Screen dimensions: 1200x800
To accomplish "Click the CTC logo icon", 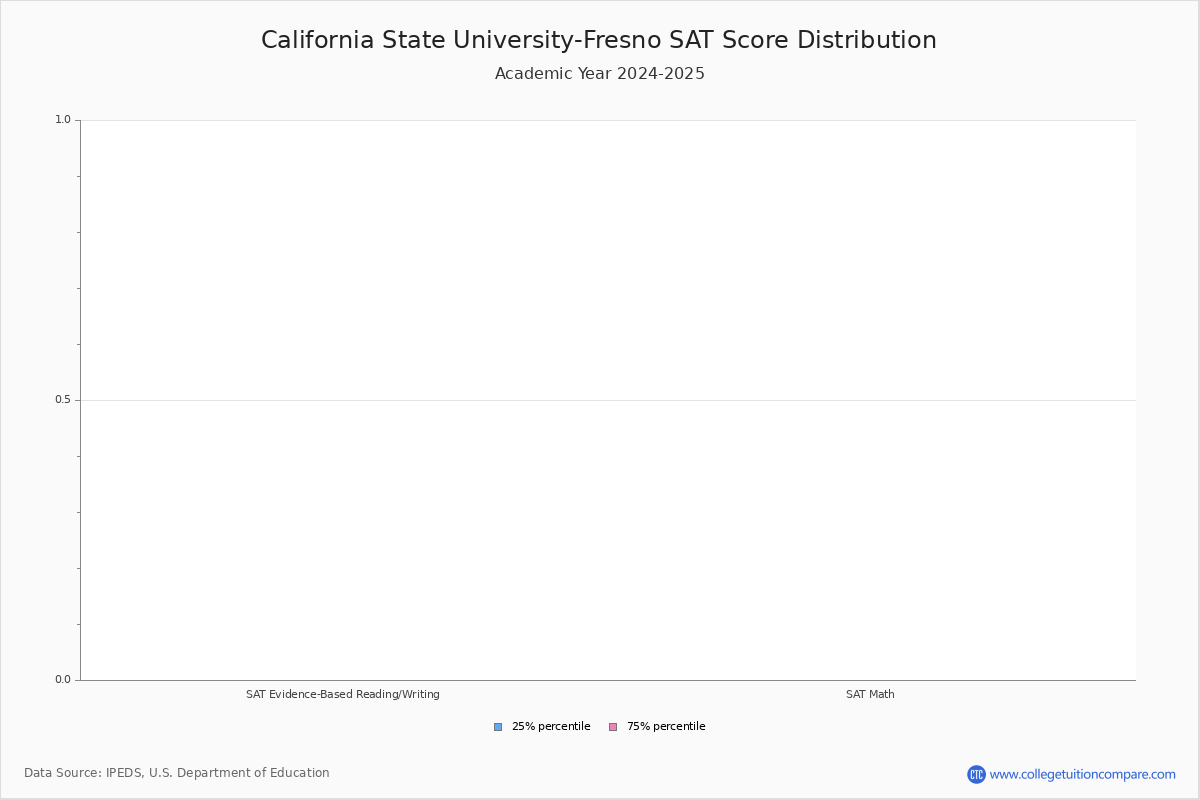I will click(976, 774).
